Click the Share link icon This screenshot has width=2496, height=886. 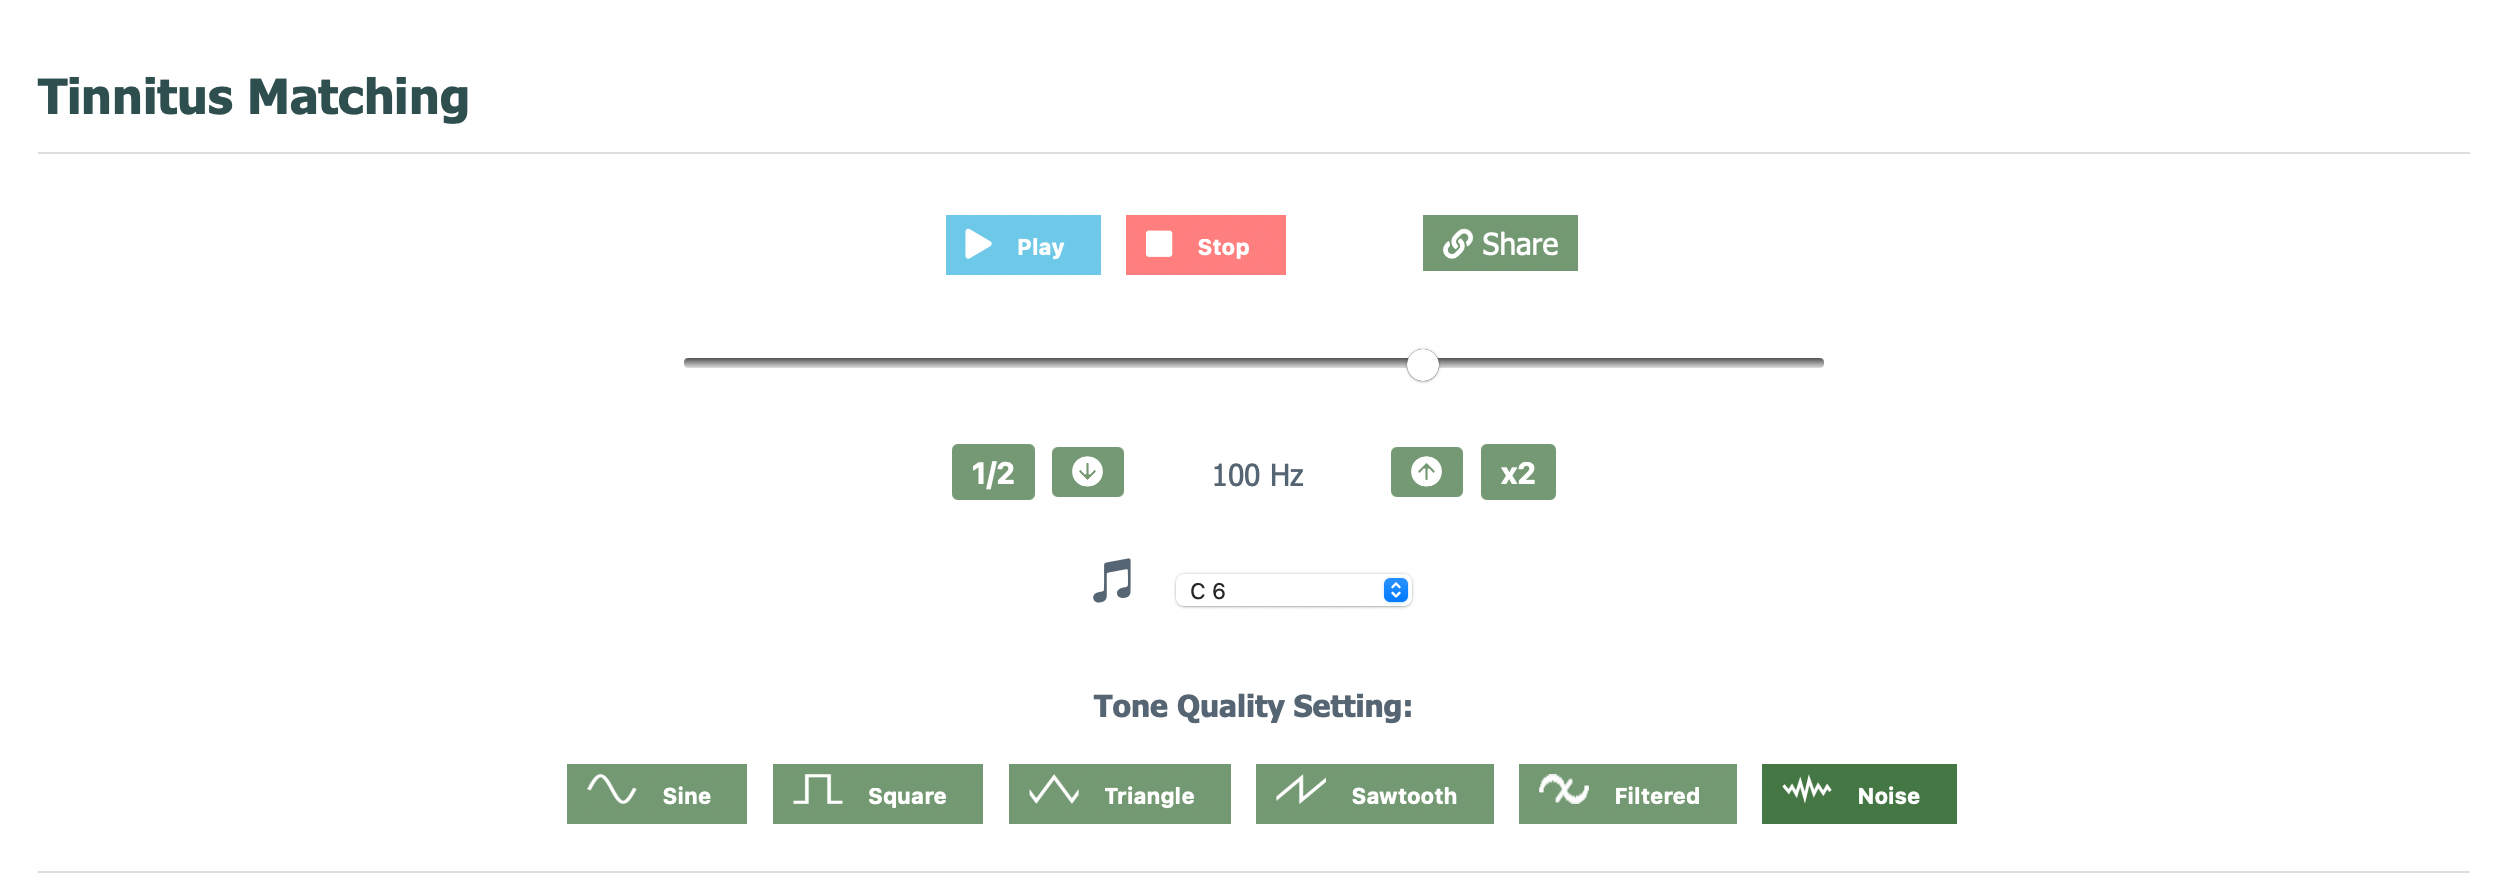(x=1457, y=244)
